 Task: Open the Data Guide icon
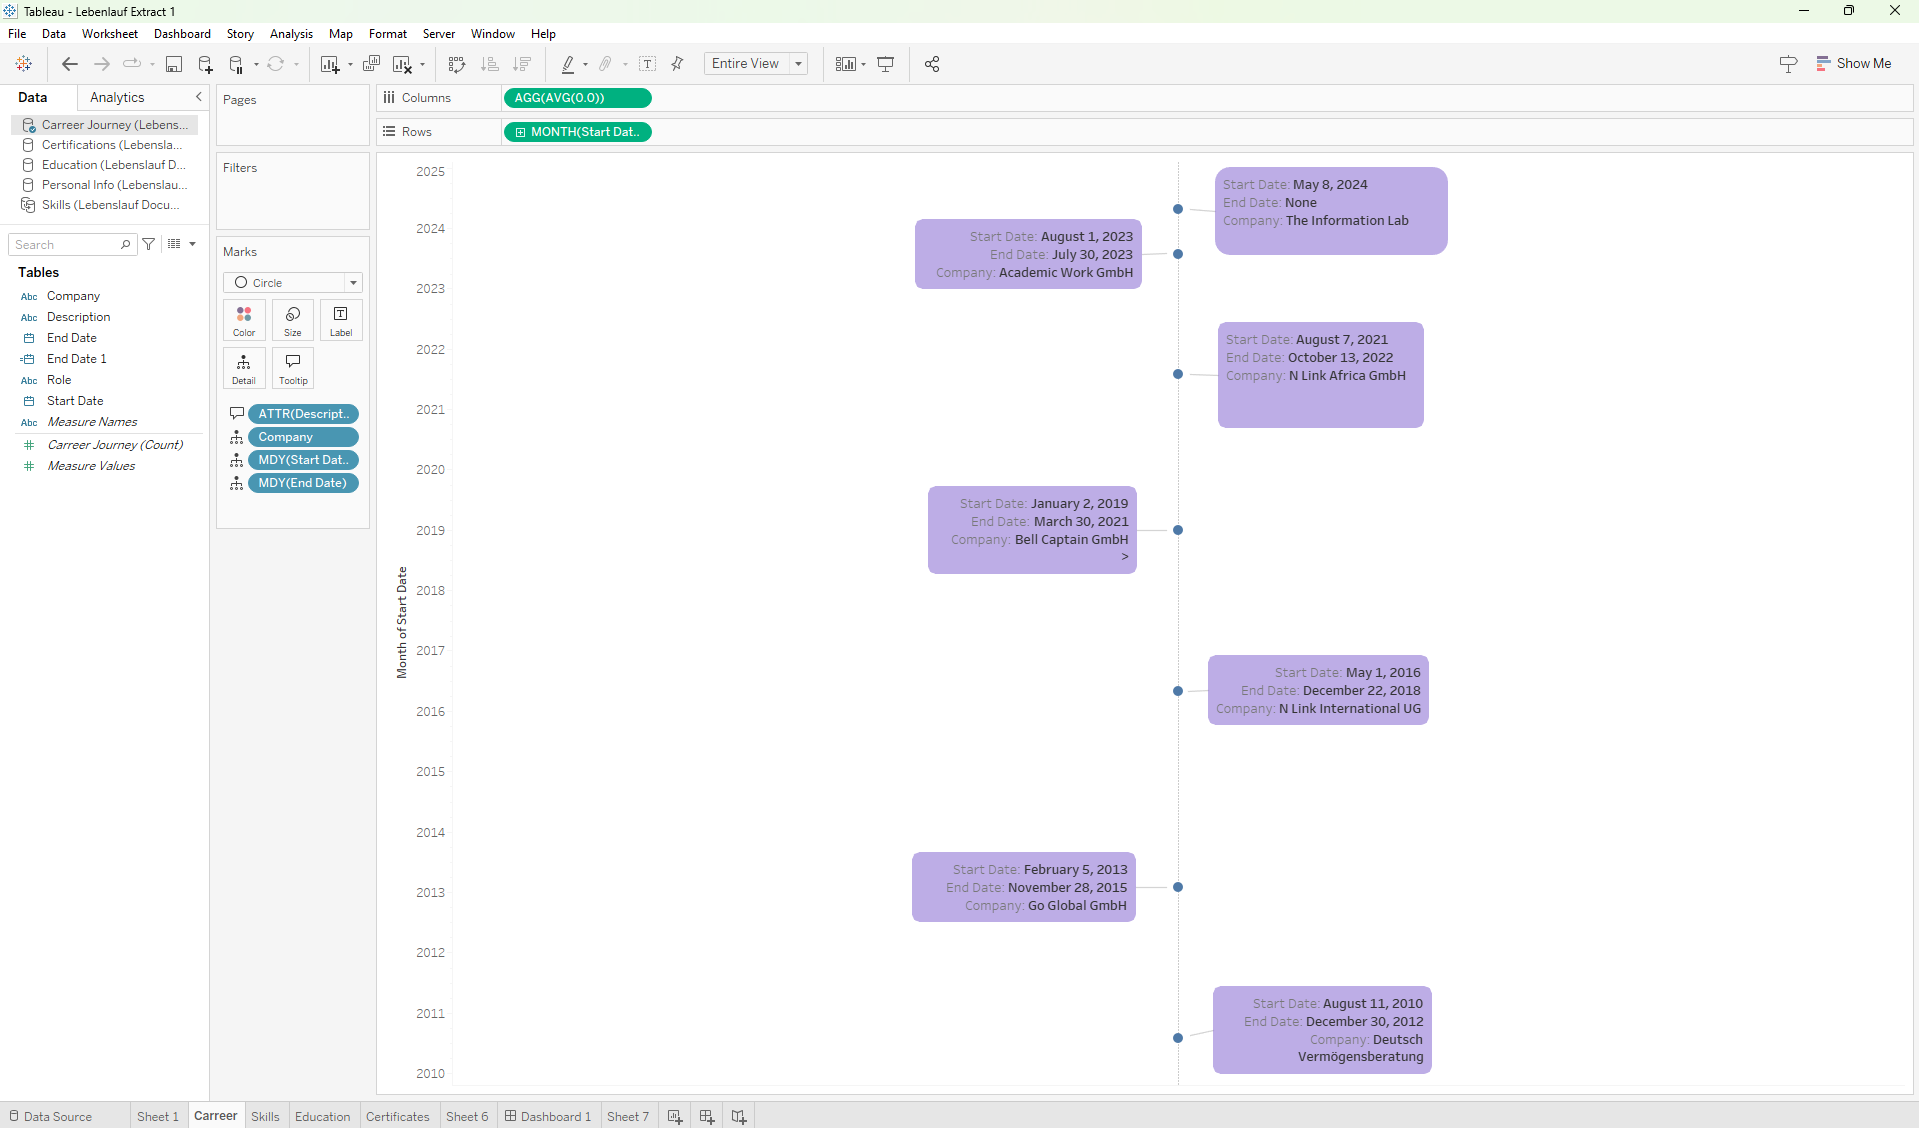1789,64
